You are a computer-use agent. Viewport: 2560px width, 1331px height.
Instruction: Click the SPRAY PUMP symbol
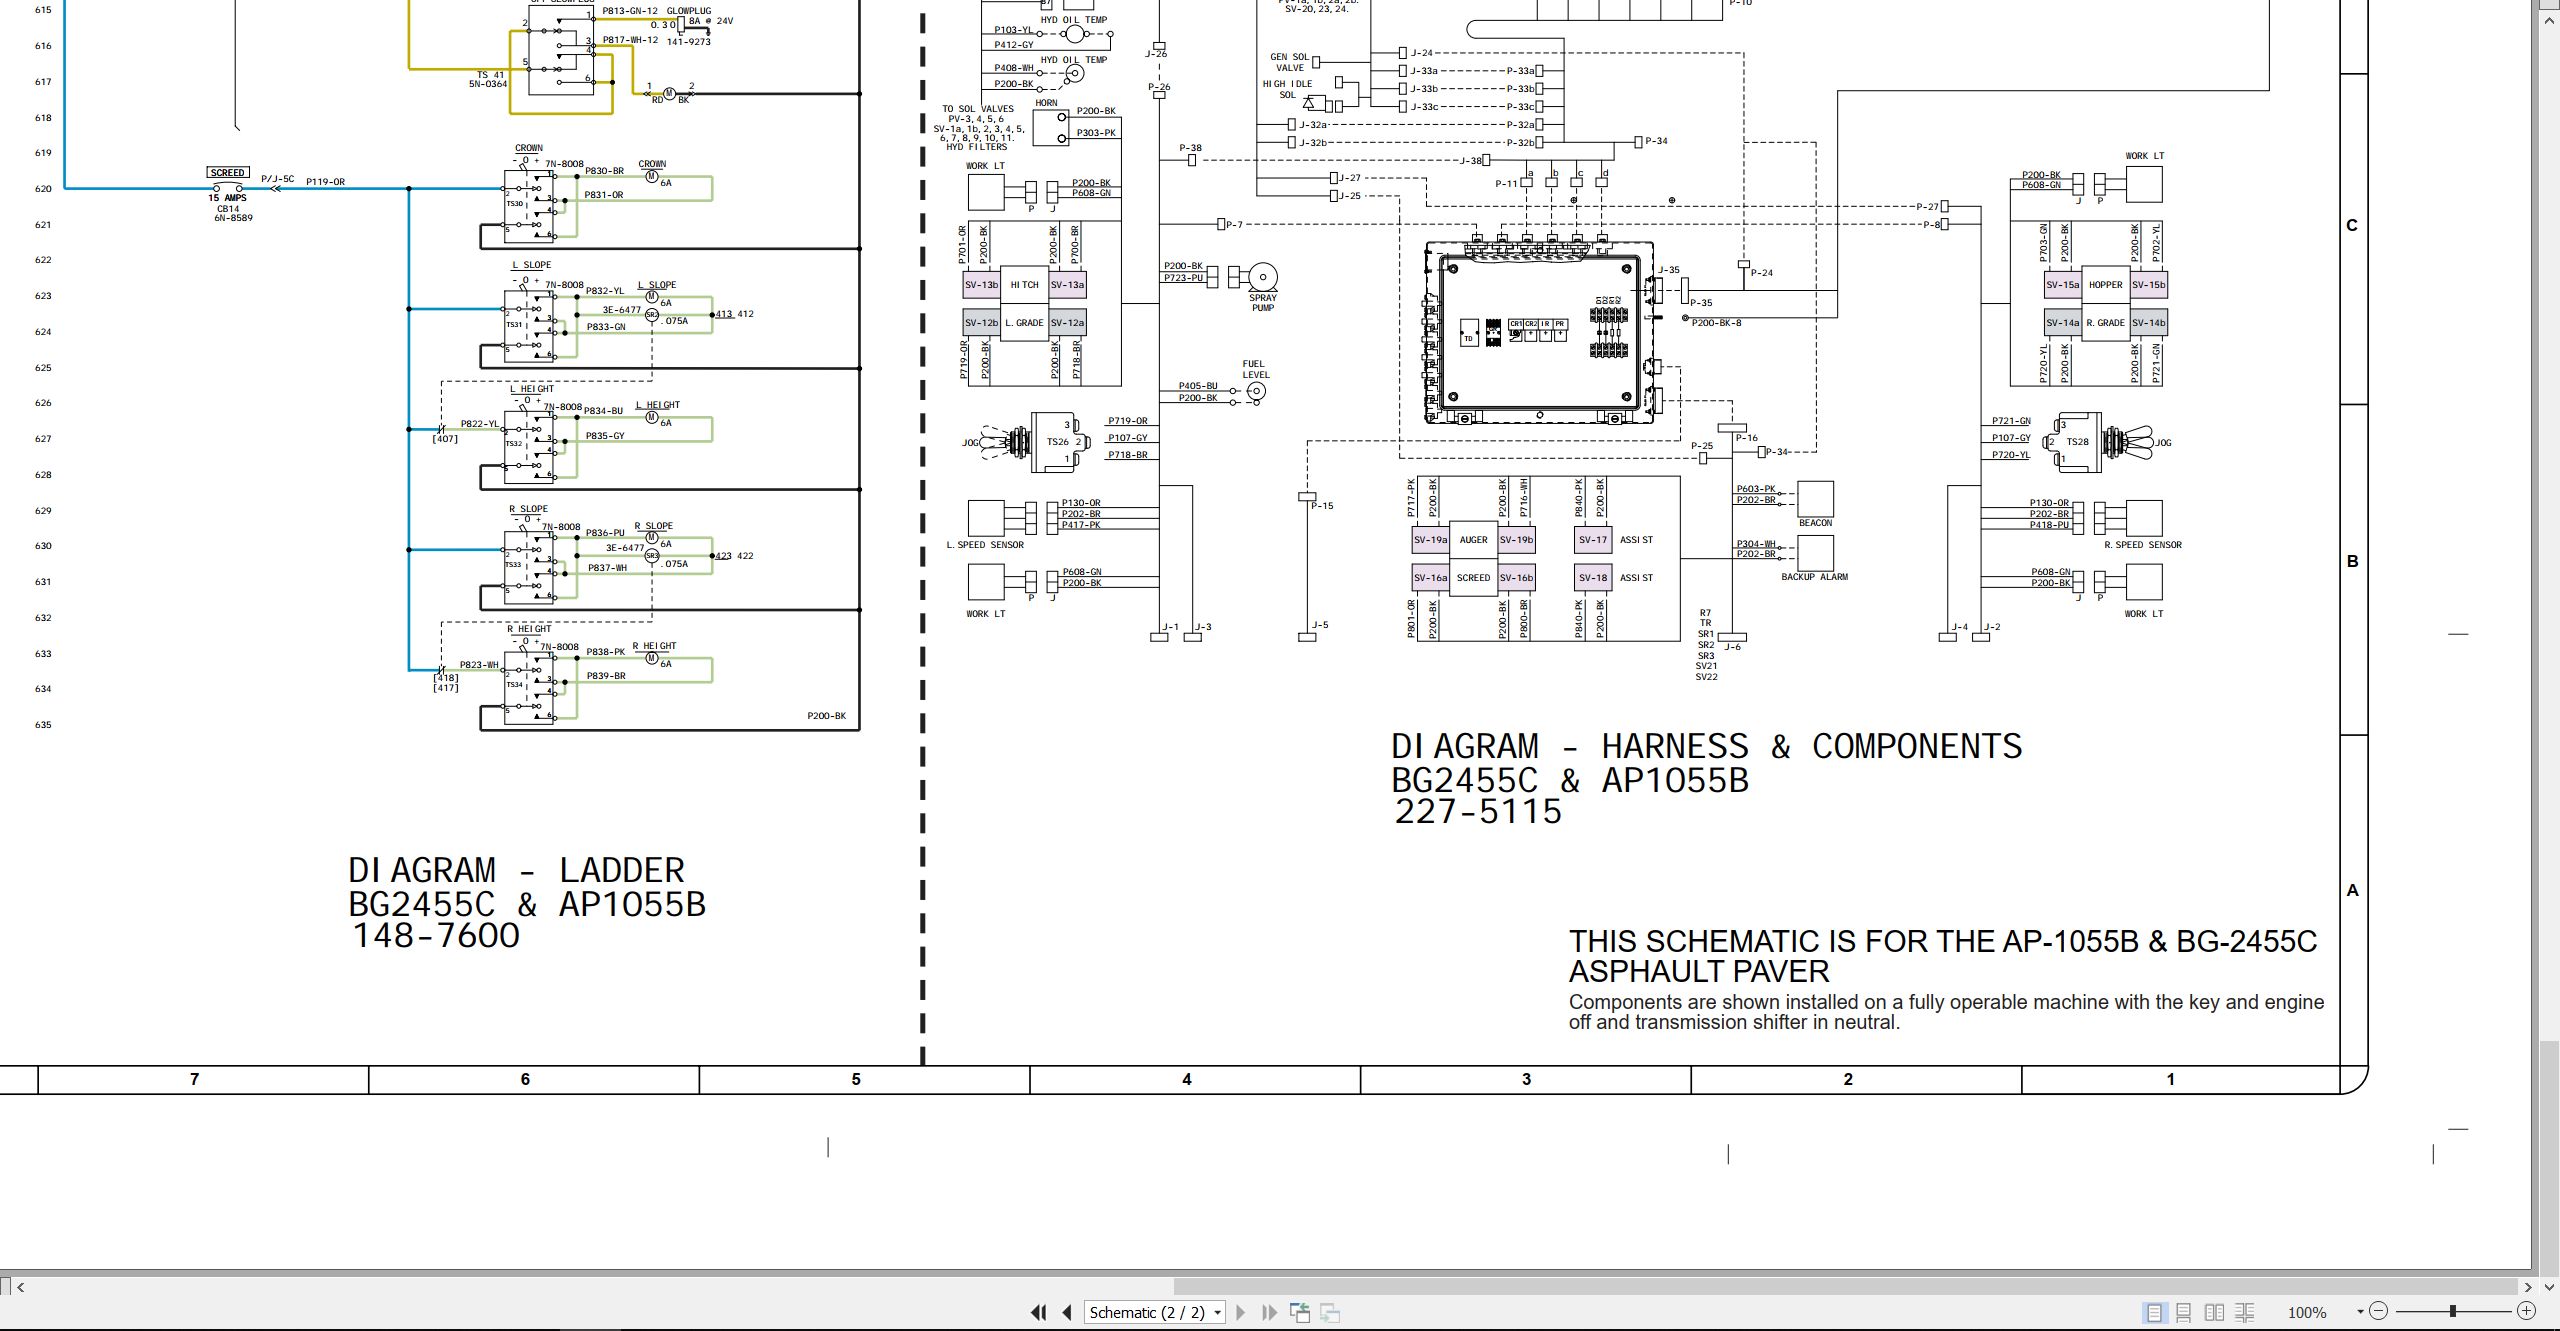[1263, 277]
